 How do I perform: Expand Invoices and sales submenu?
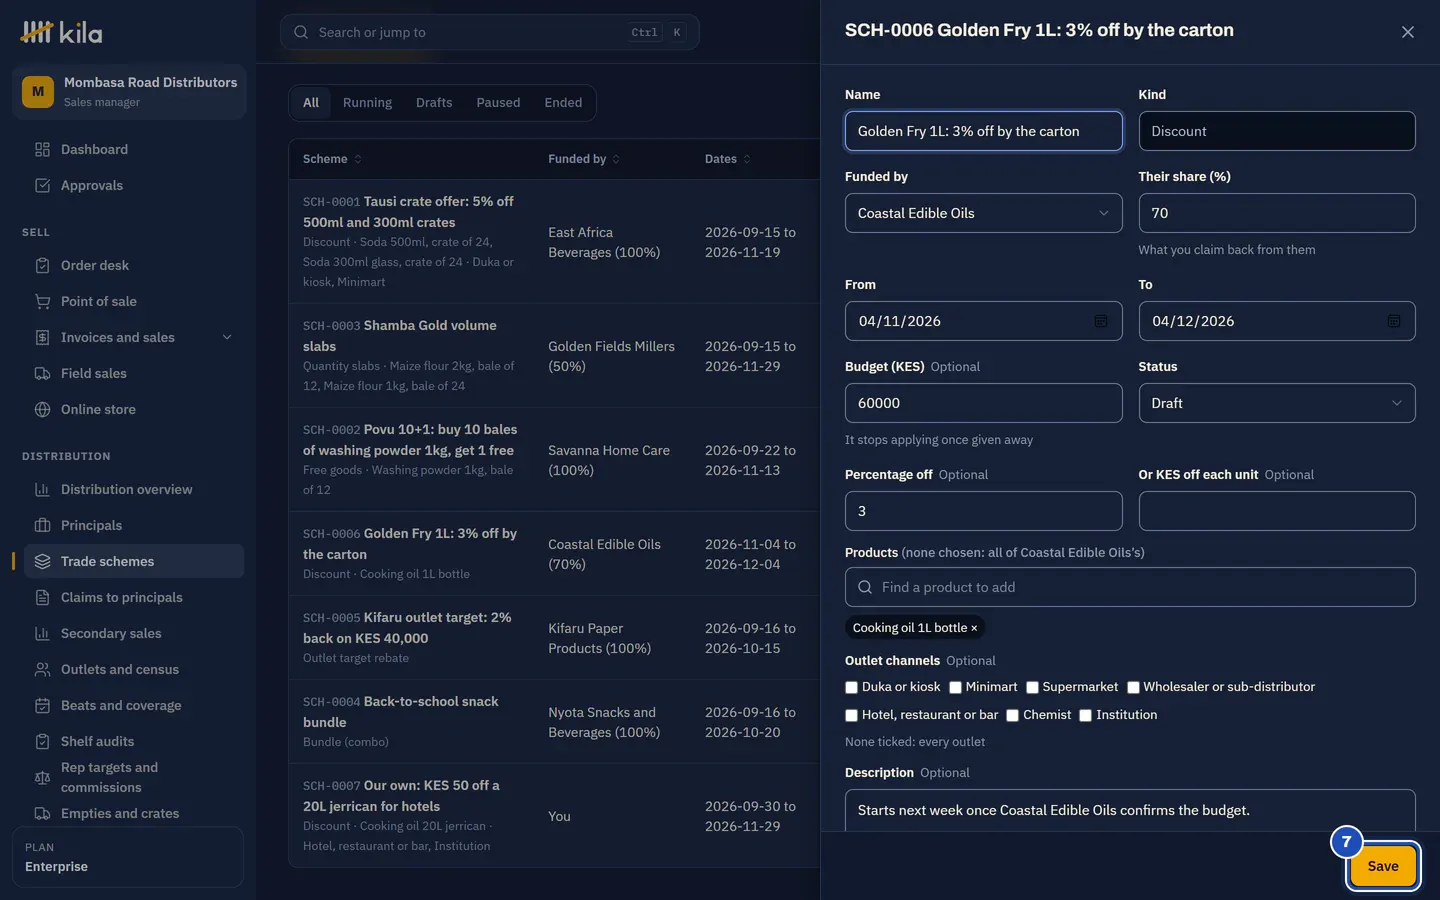pyautogui.click(x=227, y=337)
